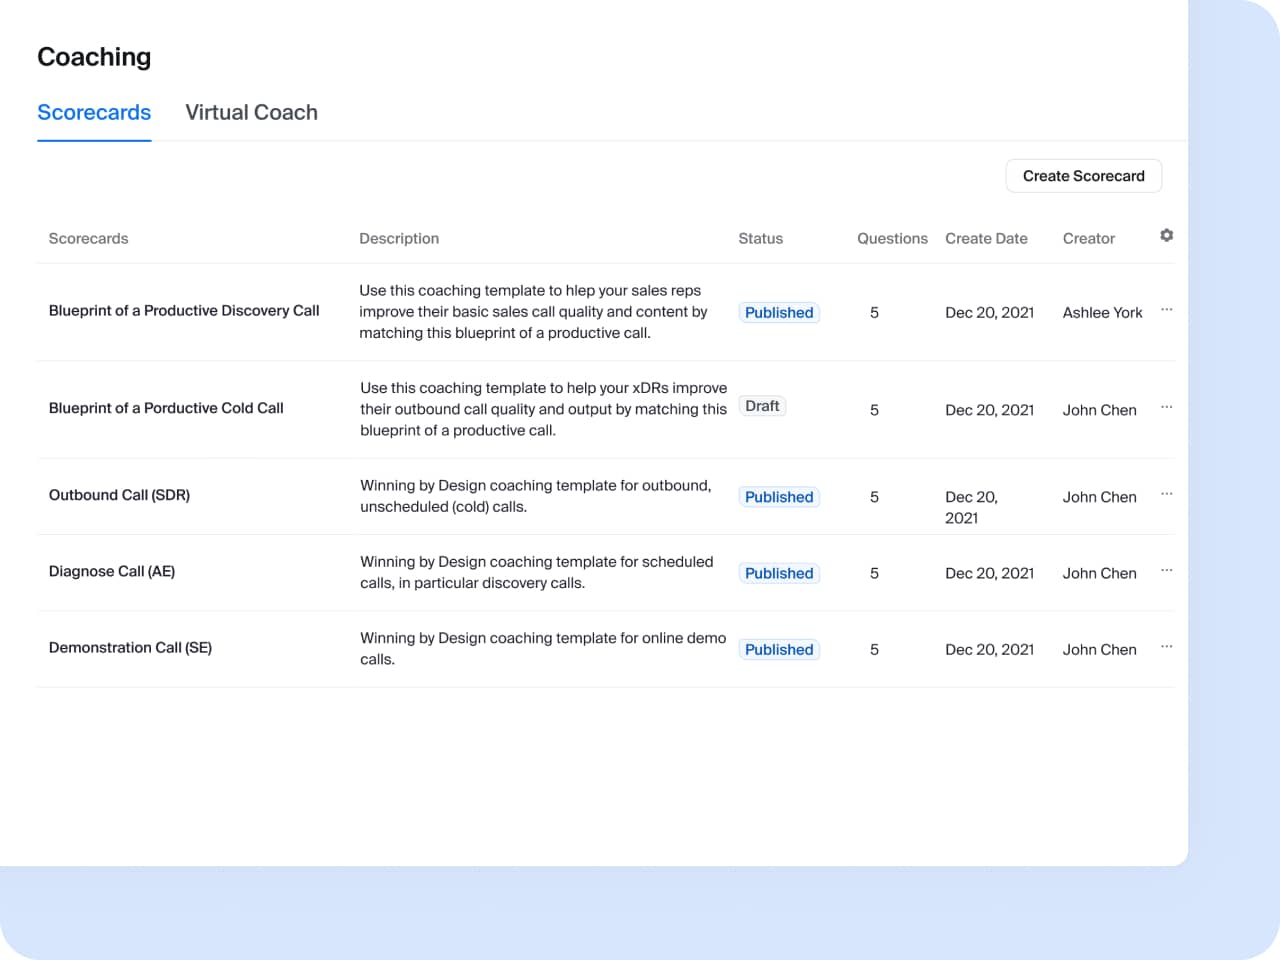Screen dimensions: 1280x960
Task: Open table column settings gear icon
Action: tap(1166, 235)
